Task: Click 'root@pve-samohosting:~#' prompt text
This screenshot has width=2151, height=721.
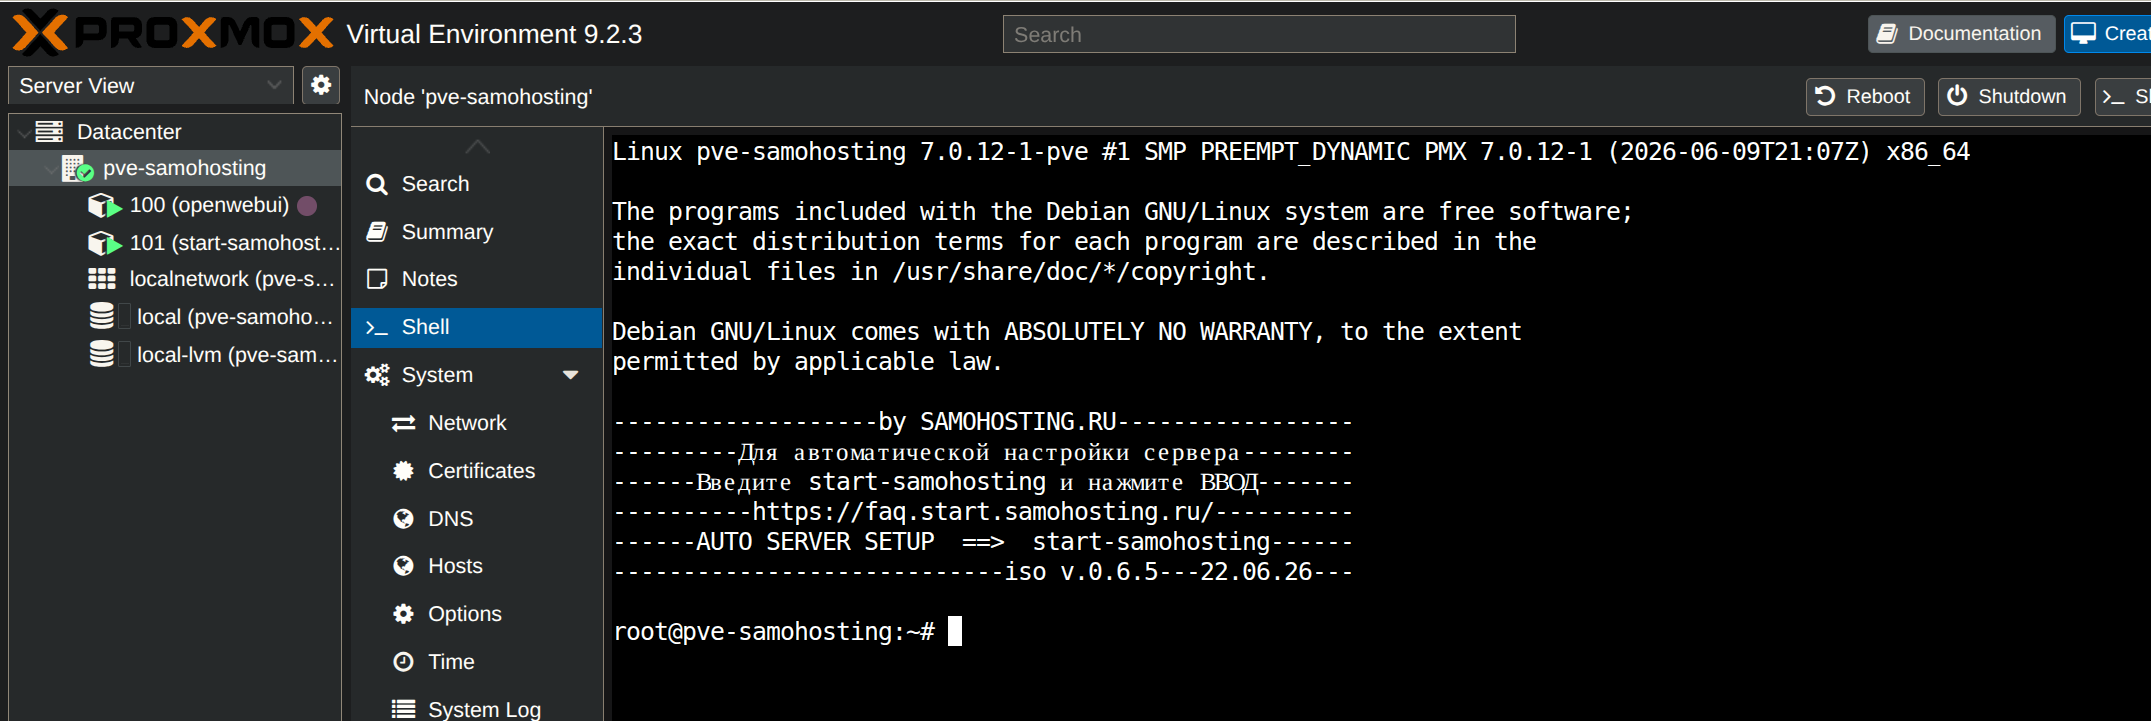Action: 774,632
